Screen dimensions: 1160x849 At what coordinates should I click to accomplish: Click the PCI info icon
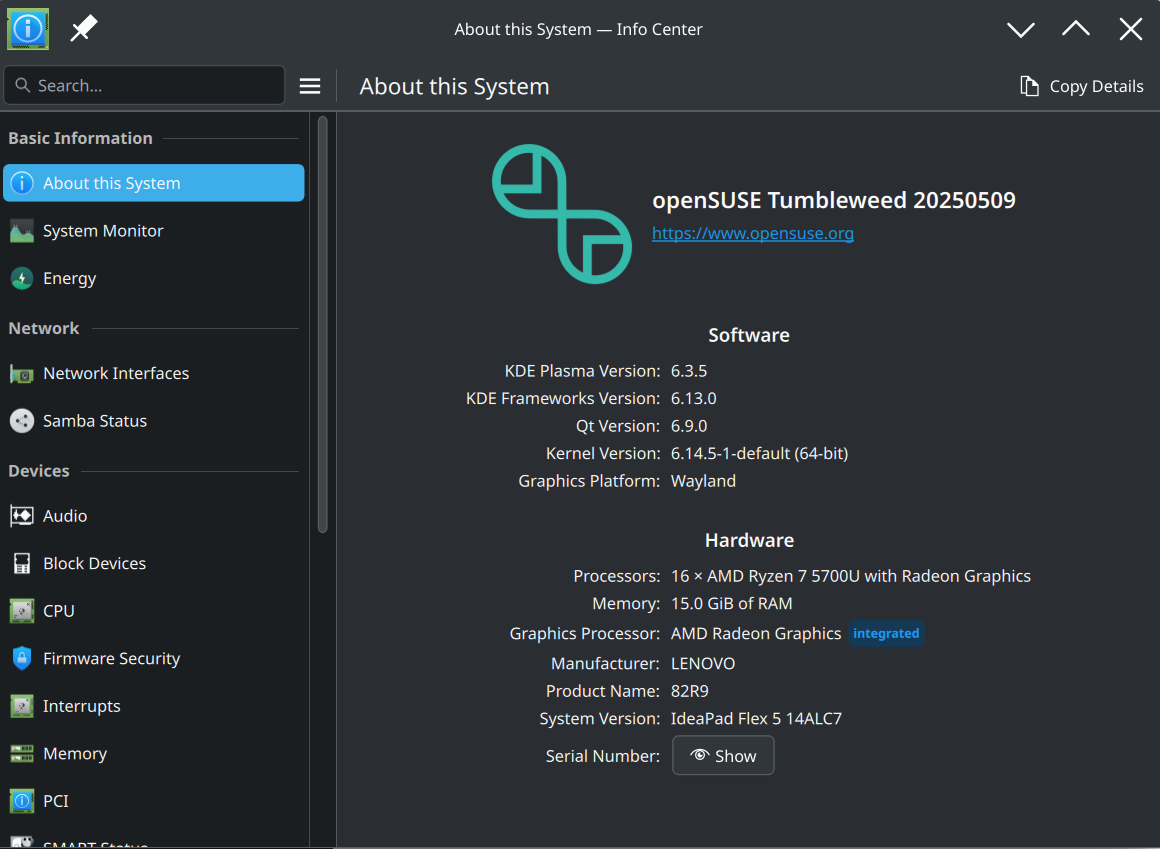click(22, 801)
